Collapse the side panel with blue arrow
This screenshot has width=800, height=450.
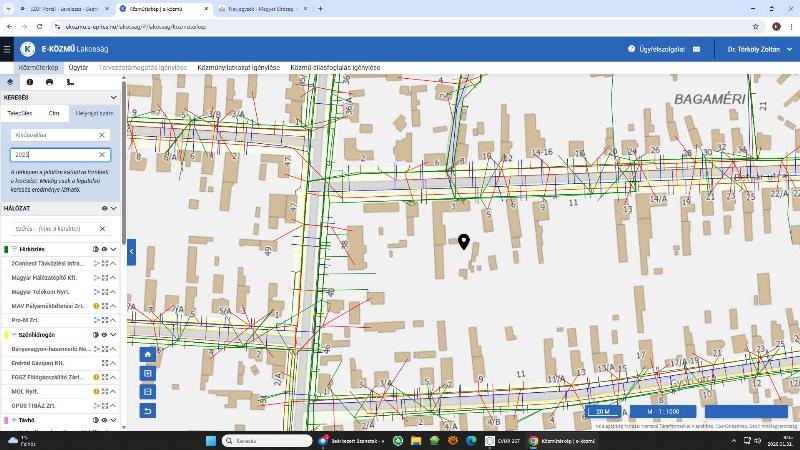point(131,252)
